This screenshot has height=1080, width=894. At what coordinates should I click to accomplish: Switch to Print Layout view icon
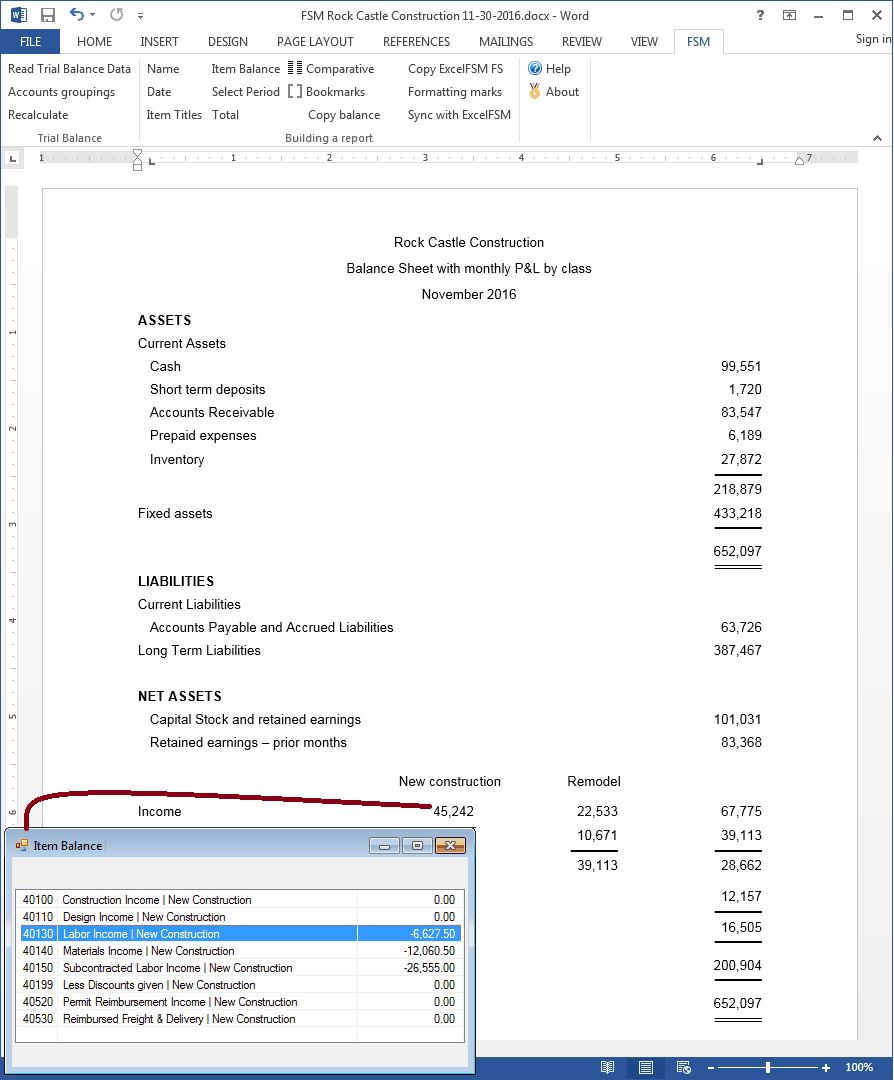[646, 1067]
